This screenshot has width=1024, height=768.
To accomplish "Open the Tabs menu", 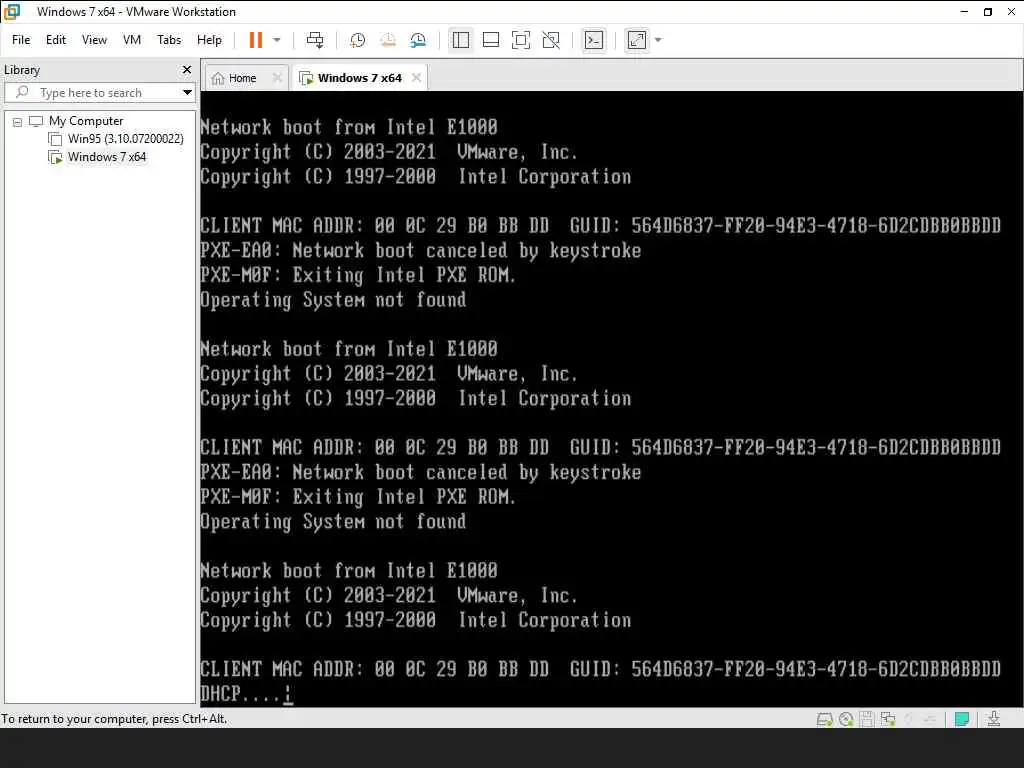I will tap(169, 40).
